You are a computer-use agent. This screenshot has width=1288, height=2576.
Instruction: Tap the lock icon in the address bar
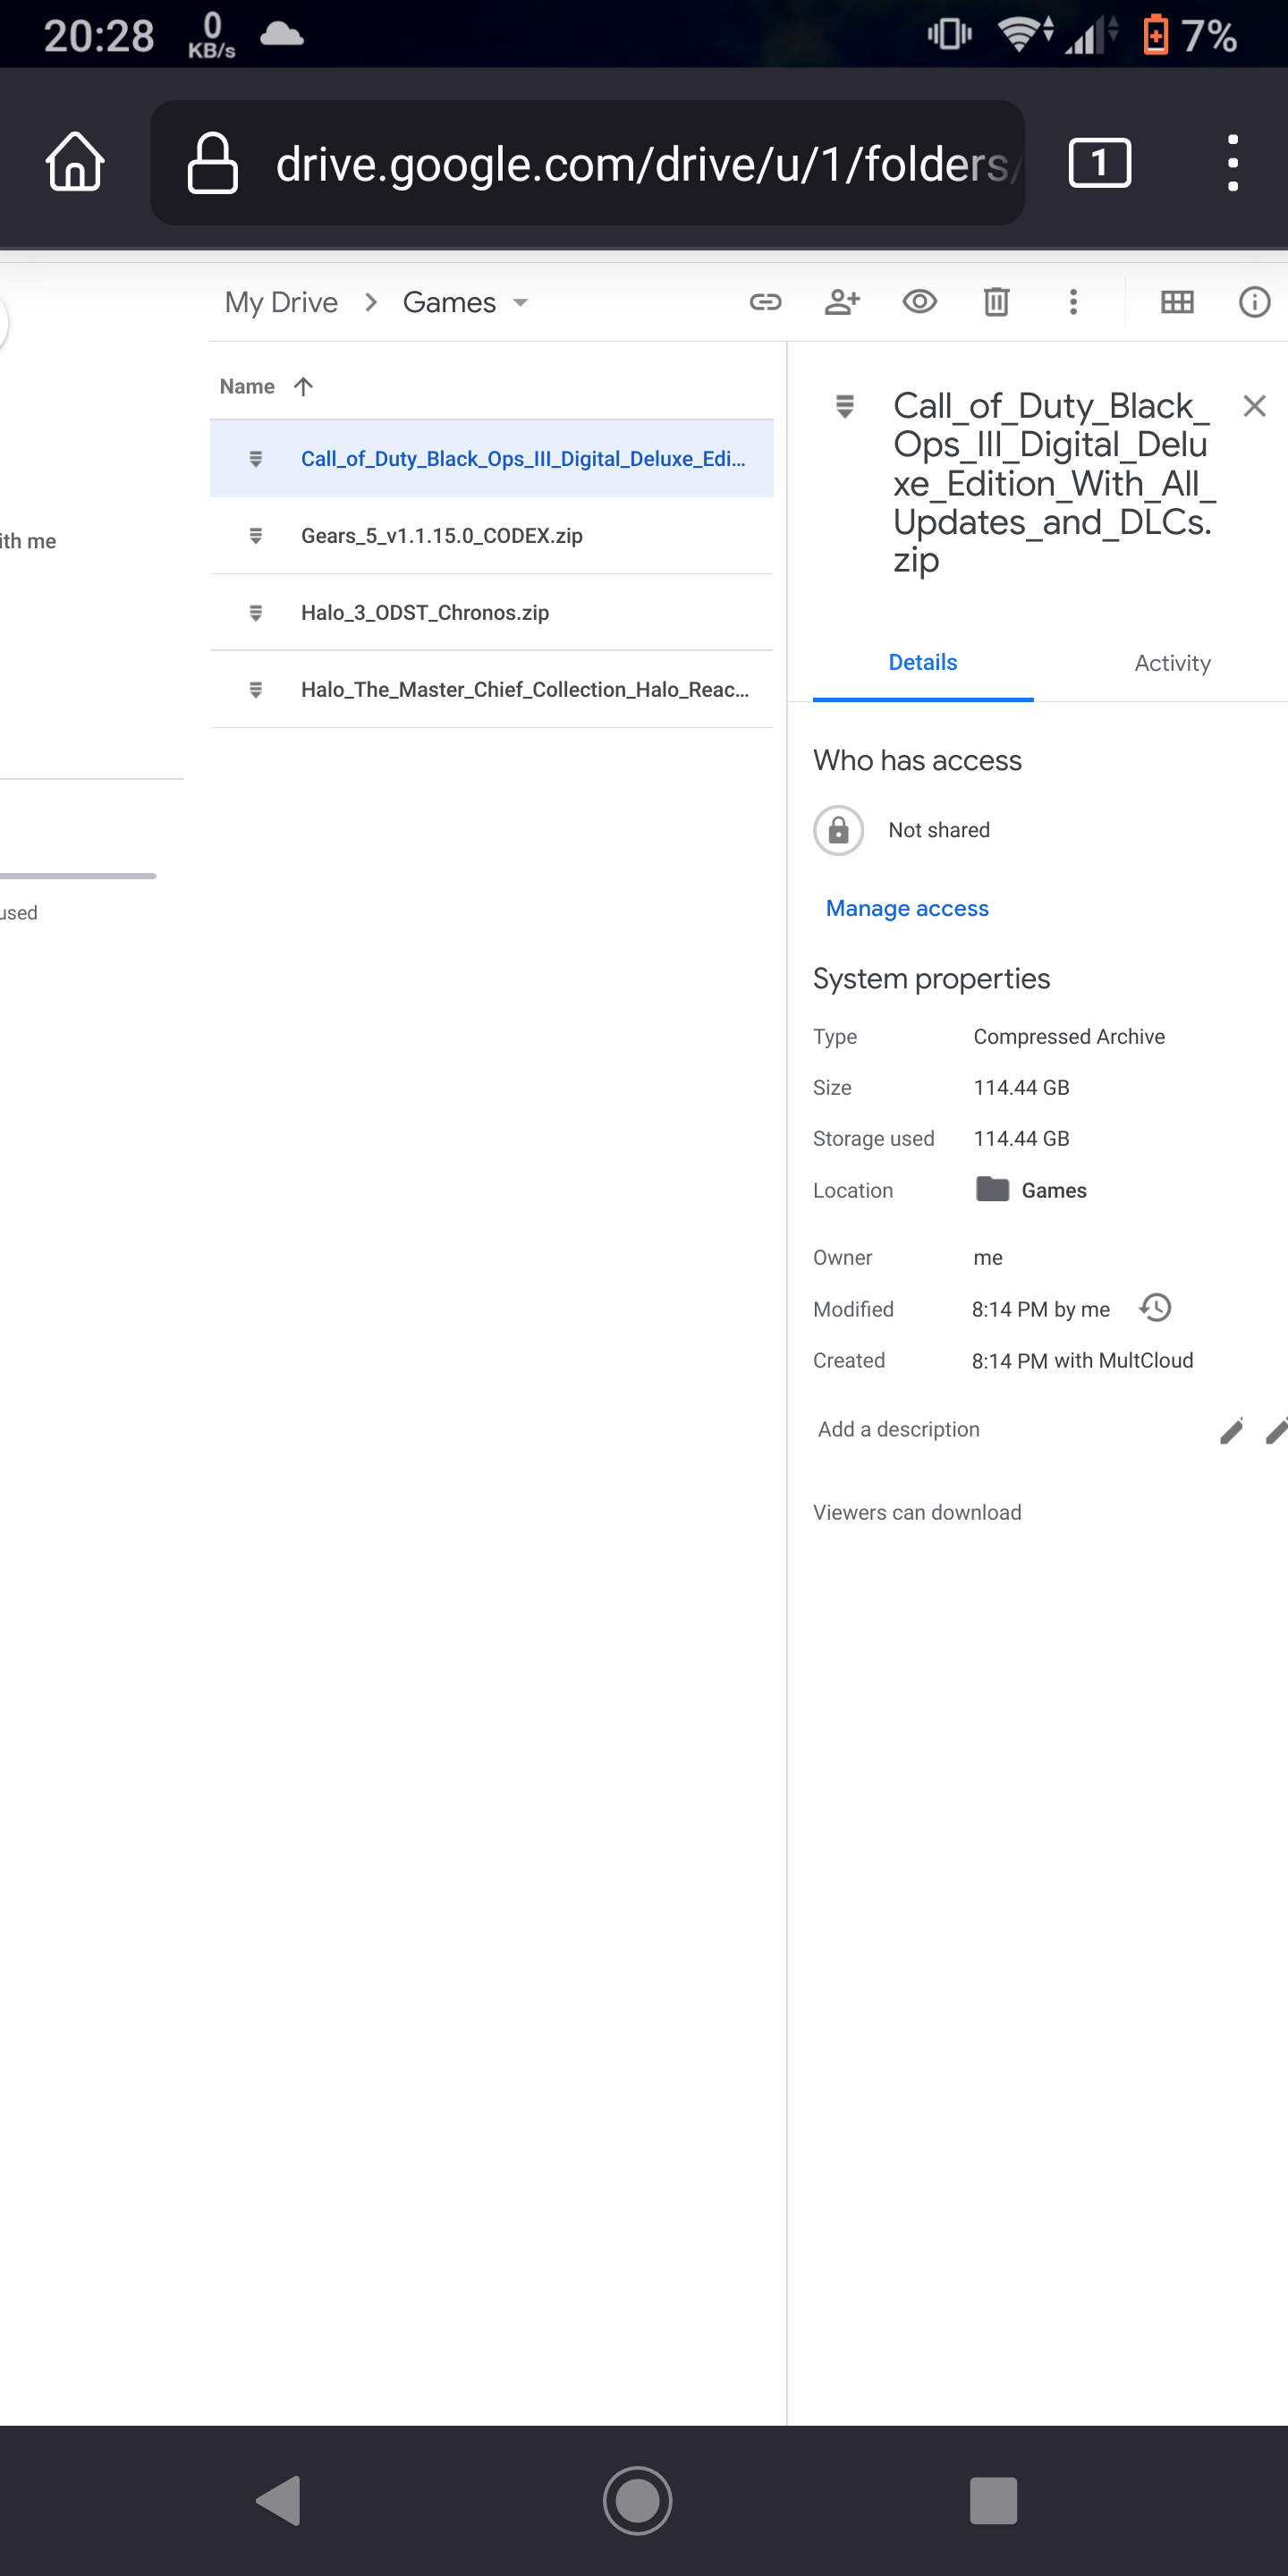[212, 162]
